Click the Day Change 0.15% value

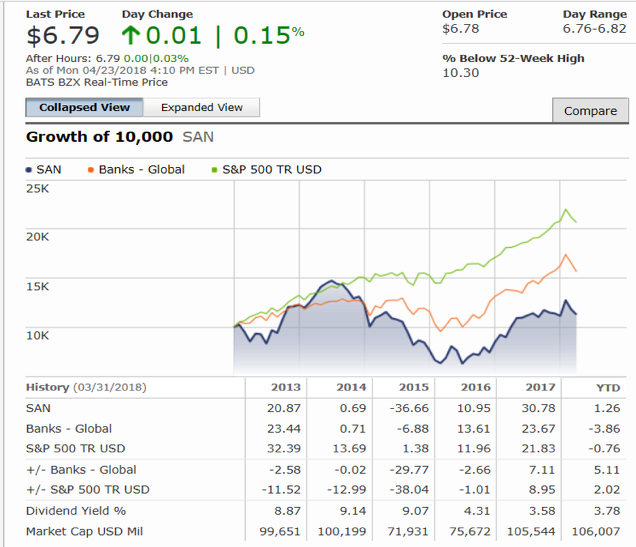(x=269, y=35)
